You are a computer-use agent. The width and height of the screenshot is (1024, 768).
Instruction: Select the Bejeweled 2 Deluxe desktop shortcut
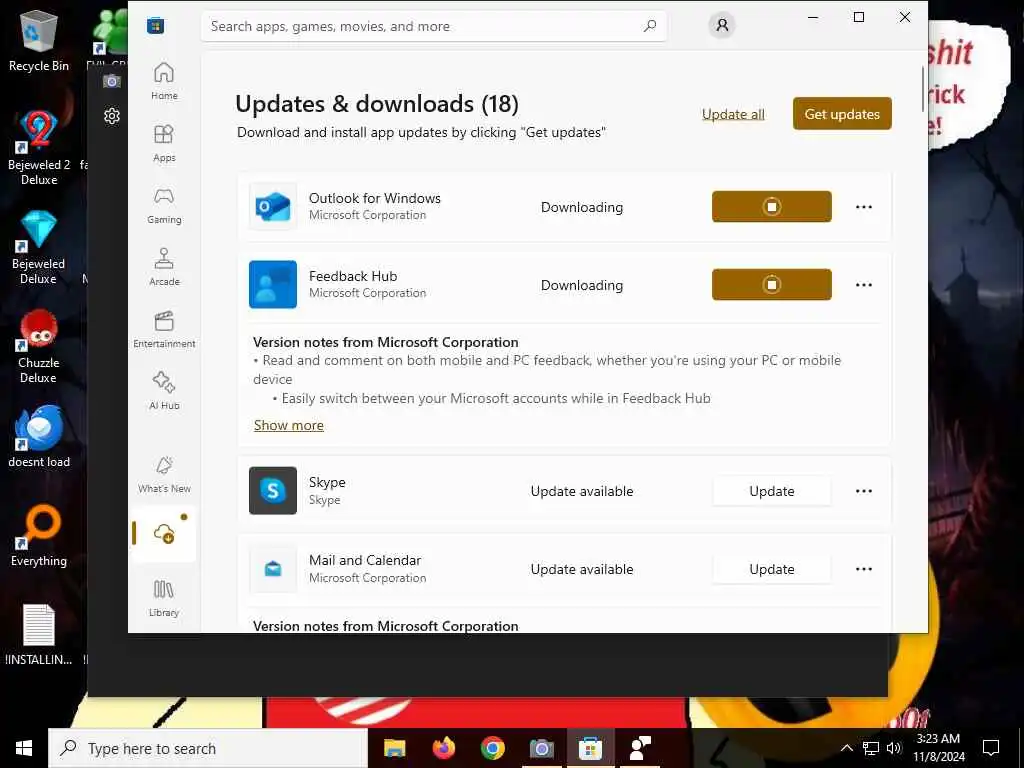click(x=39, y=147)
